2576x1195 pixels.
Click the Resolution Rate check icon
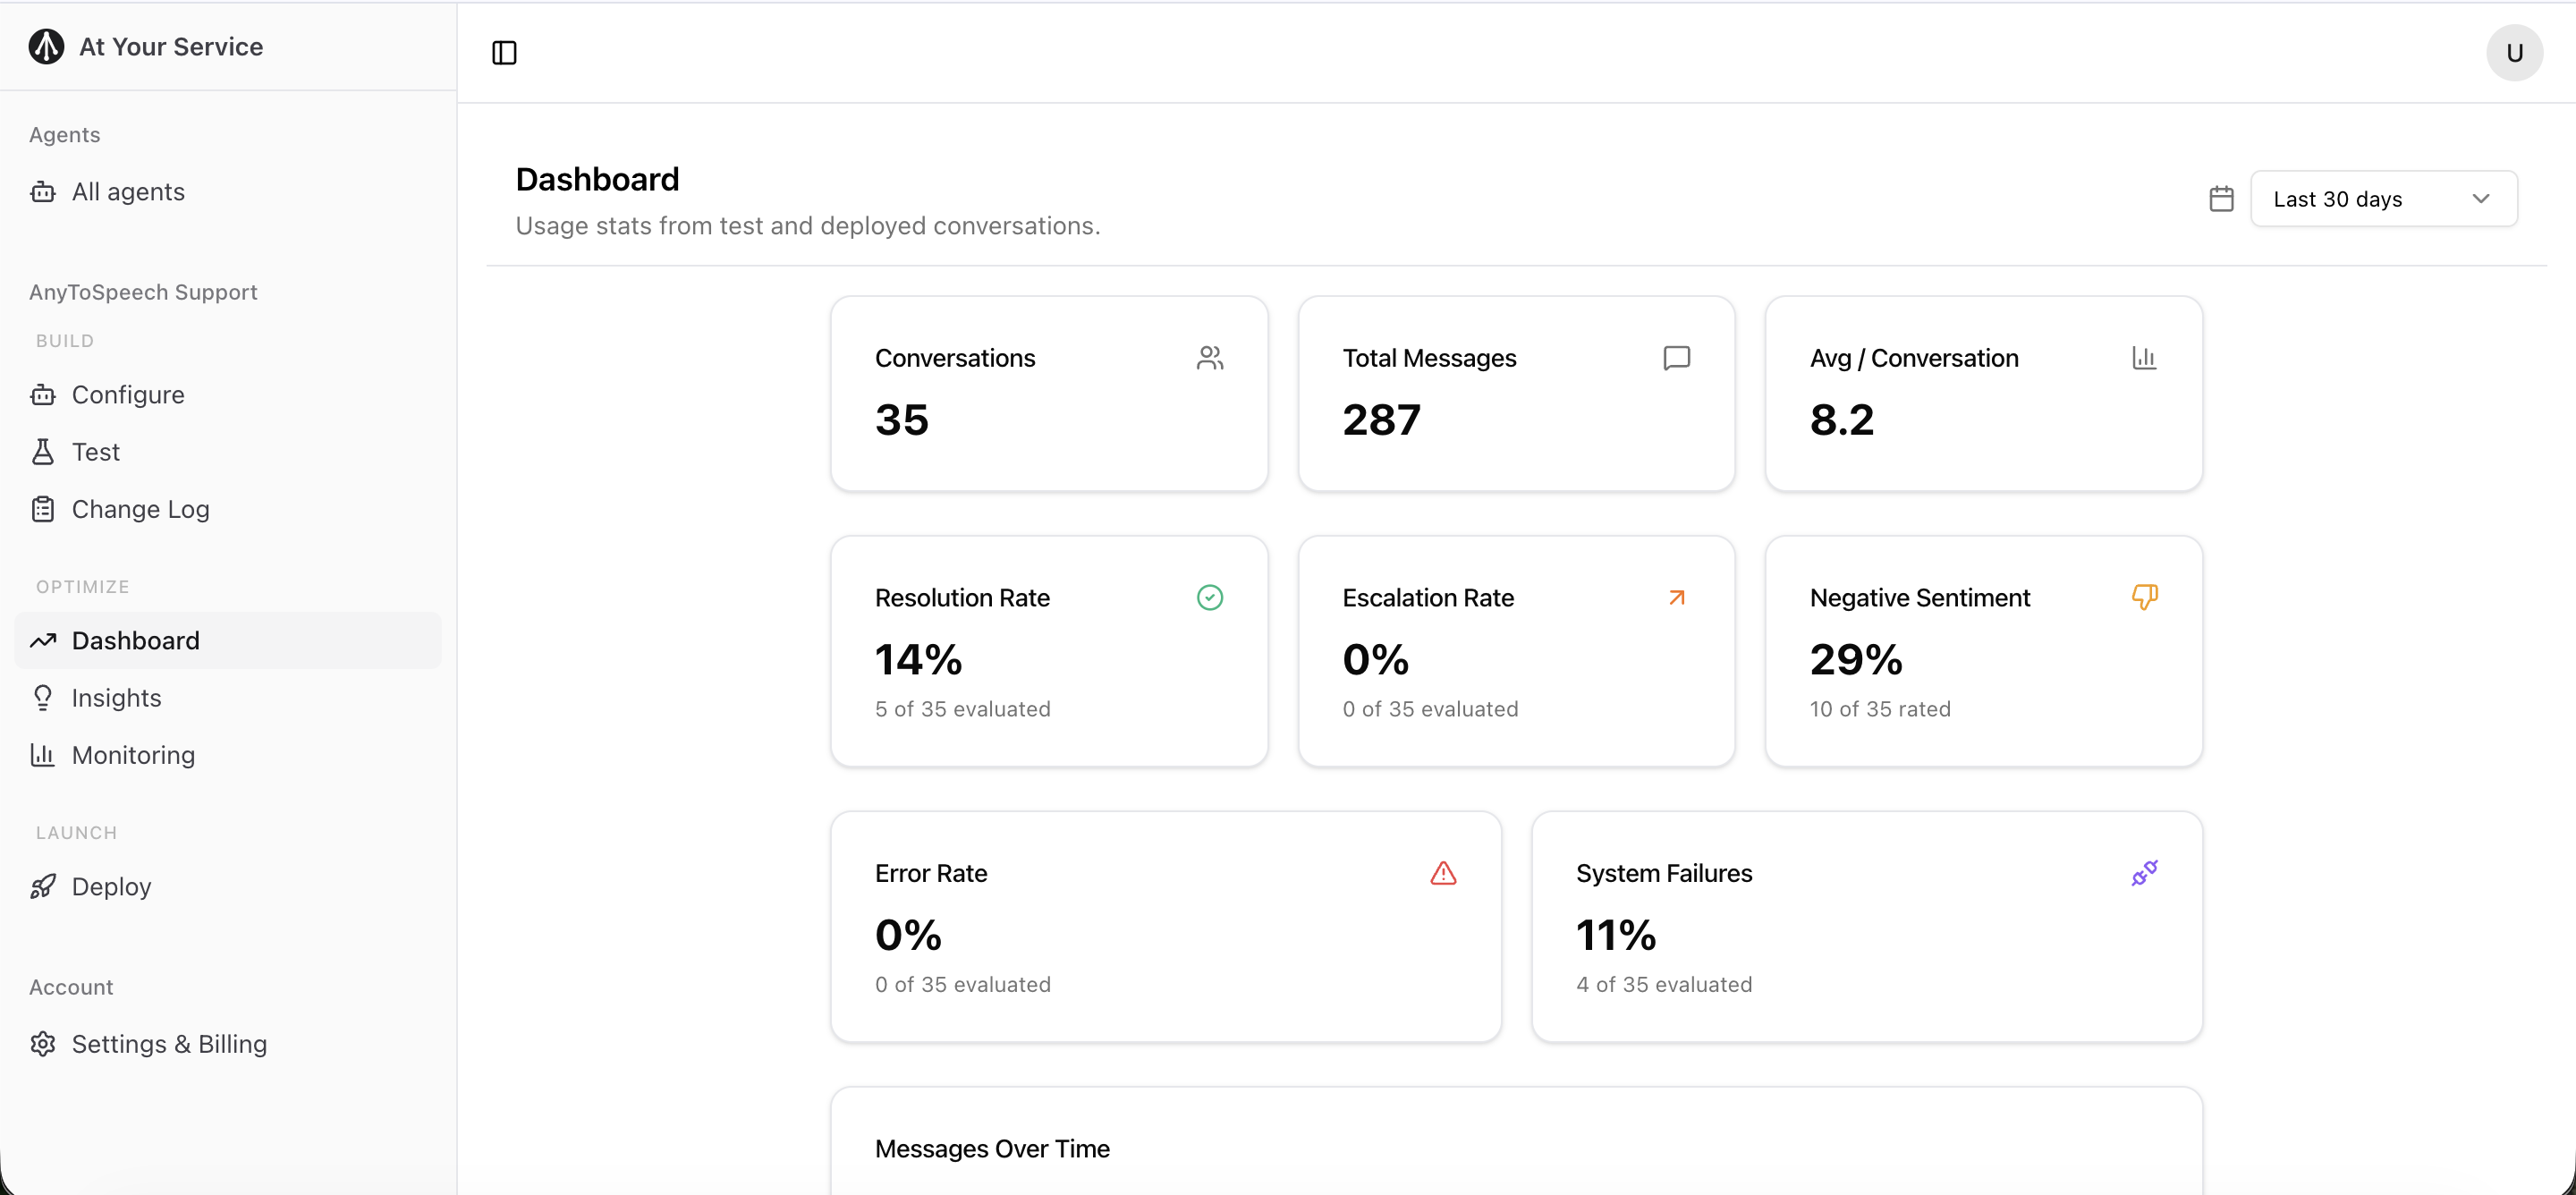[x=1209, y=598]
